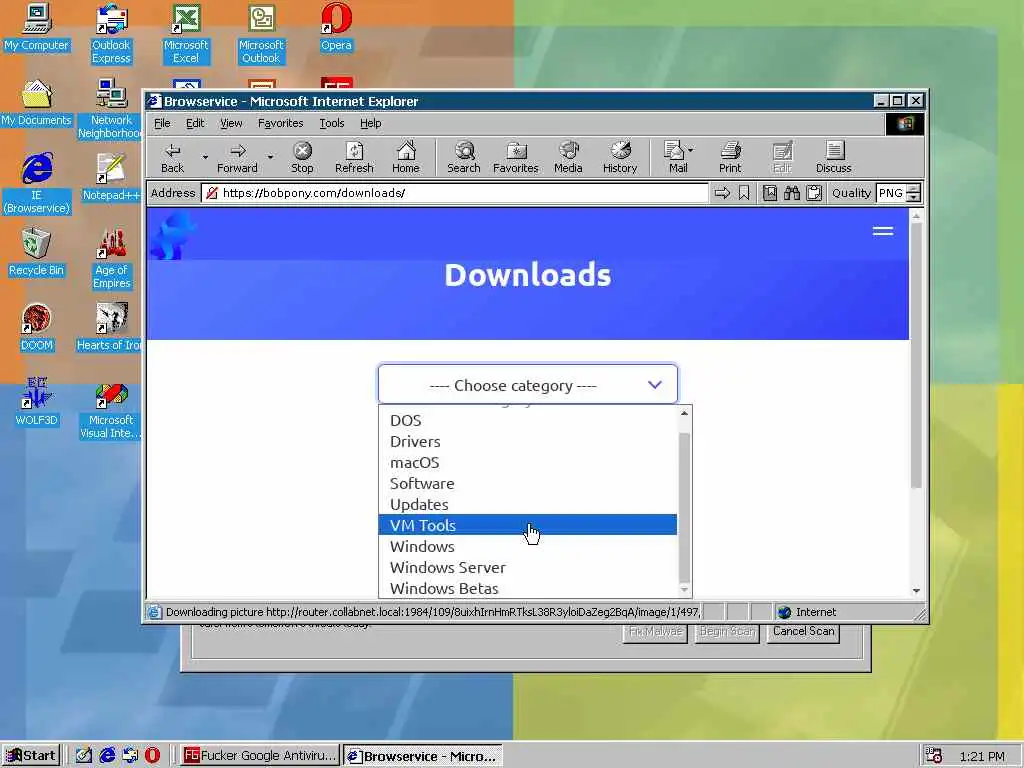Screen dimensions: 1024x768
Task: Choose Updates from the category list
Action: 528,504
